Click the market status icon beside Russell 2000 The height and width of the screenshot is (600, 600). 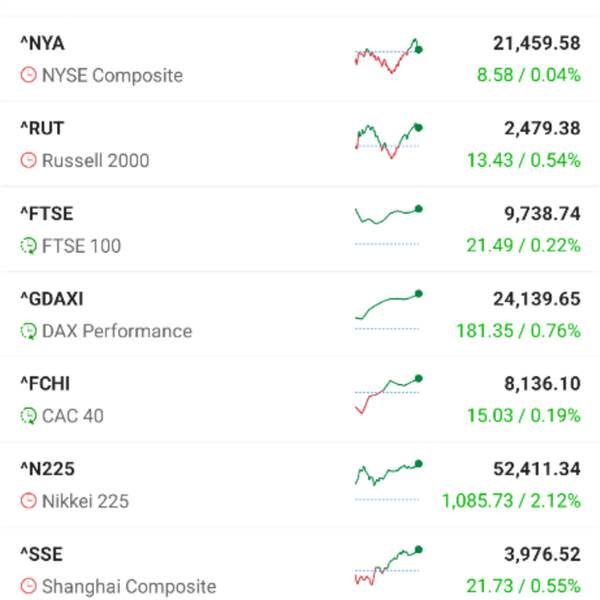tap(29, 160)
